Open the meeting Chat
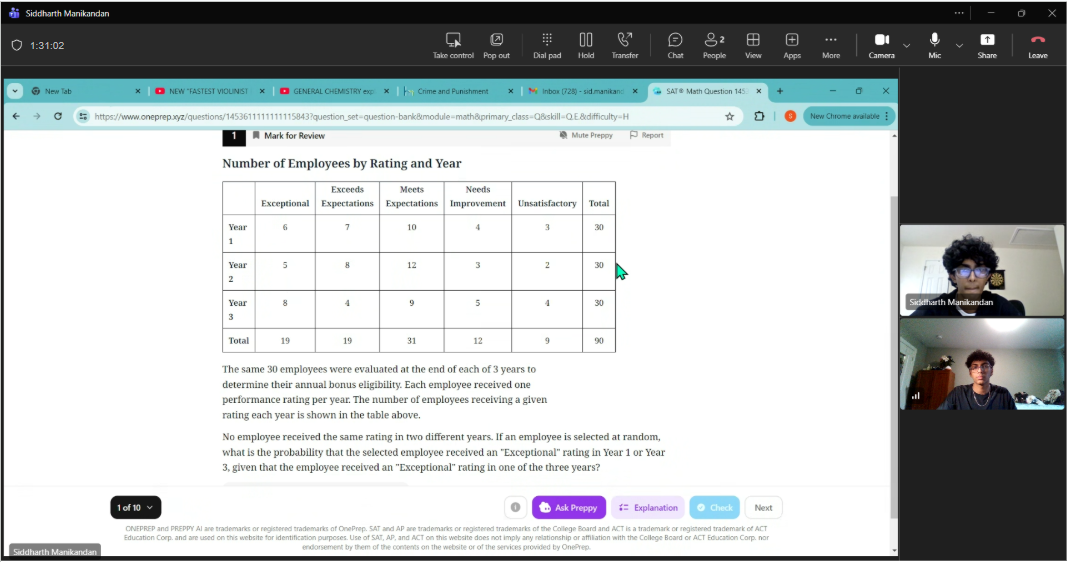The height and width of the screenshot is (562, 1067). click(x=675, y=46)
